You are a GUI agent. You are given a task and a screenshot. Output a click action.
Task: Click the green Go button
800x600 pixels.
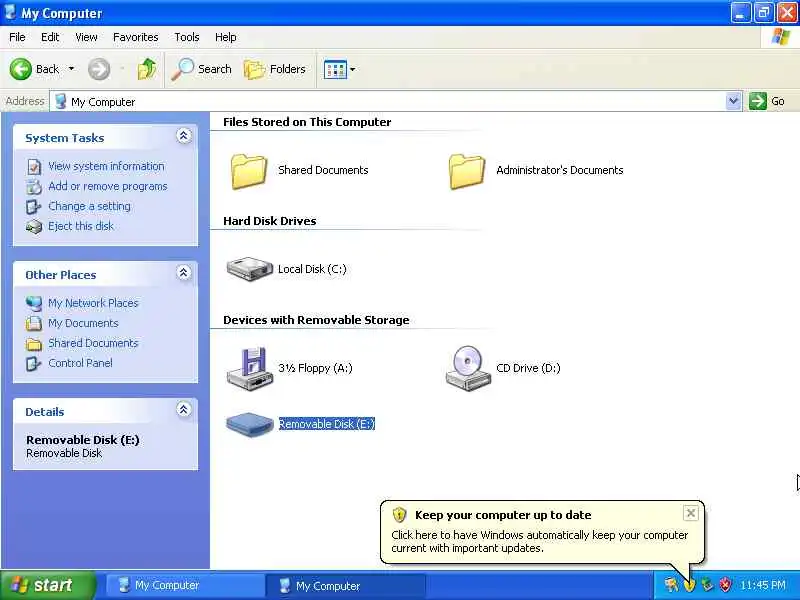[x=767, y=101]
